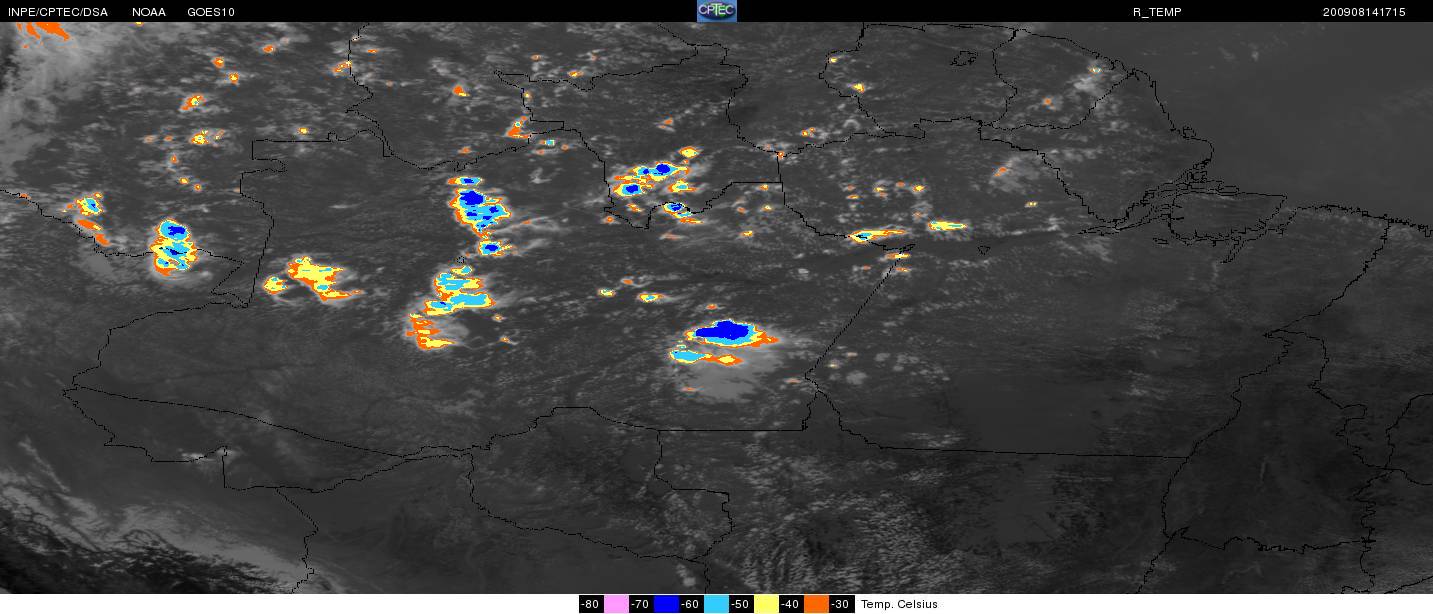The height and width of the screenshot is (614, 1433).
Task: Click the -30 legend value
Action: point(842,604)
